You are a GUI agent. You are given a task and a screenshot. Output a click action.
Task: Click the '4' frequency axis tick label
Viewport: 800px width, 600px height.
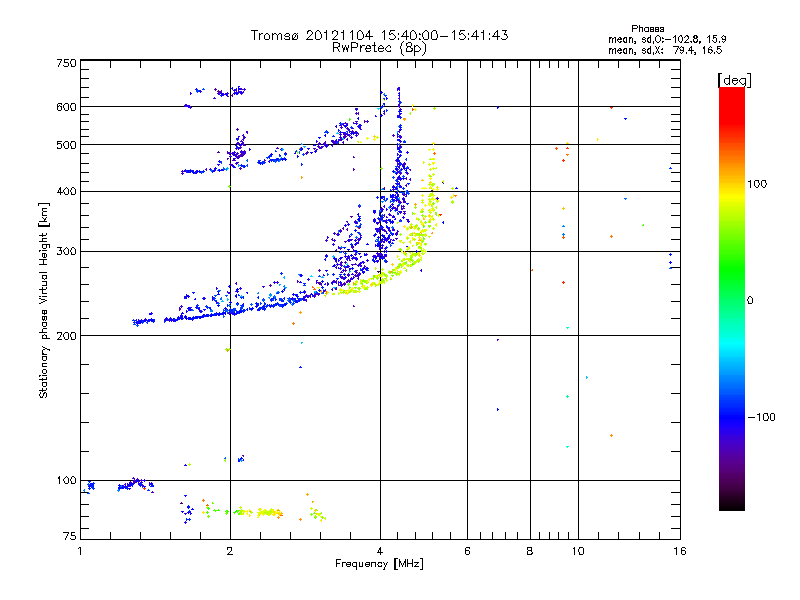[x=380, y=551]
